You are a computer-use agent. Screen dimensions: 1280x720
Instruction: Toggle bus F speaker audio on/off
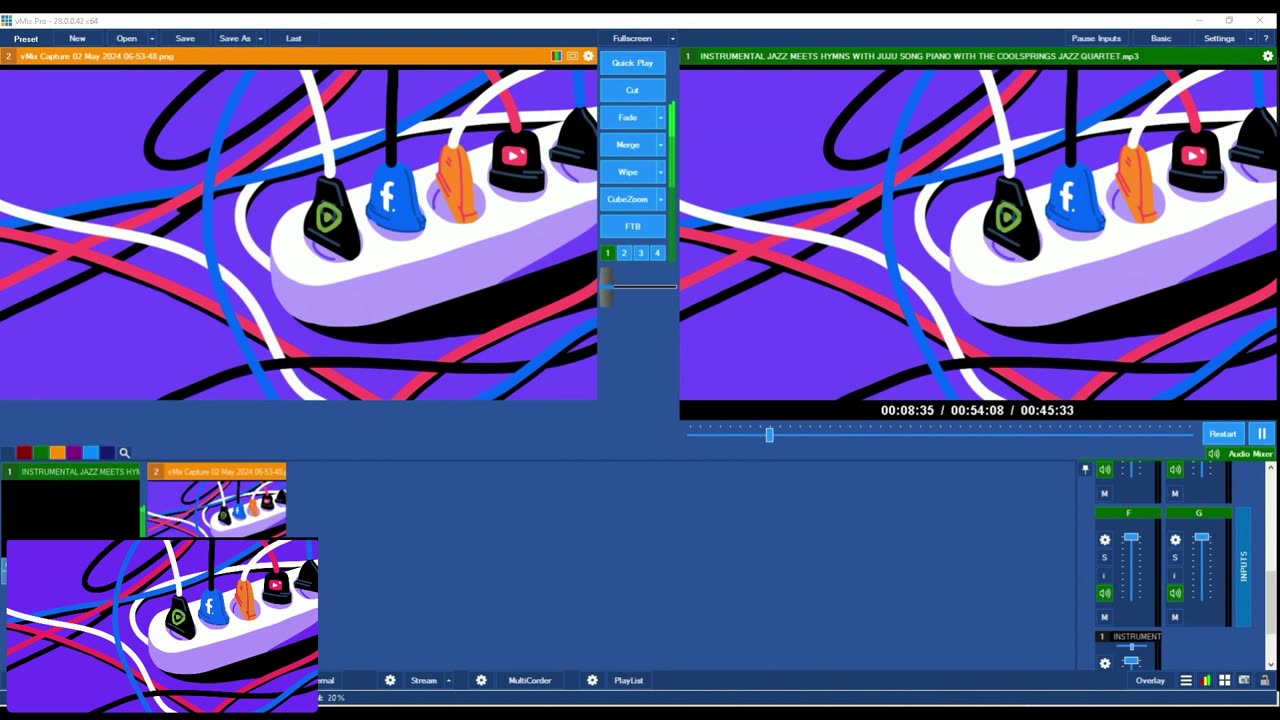coord(1105,593)
